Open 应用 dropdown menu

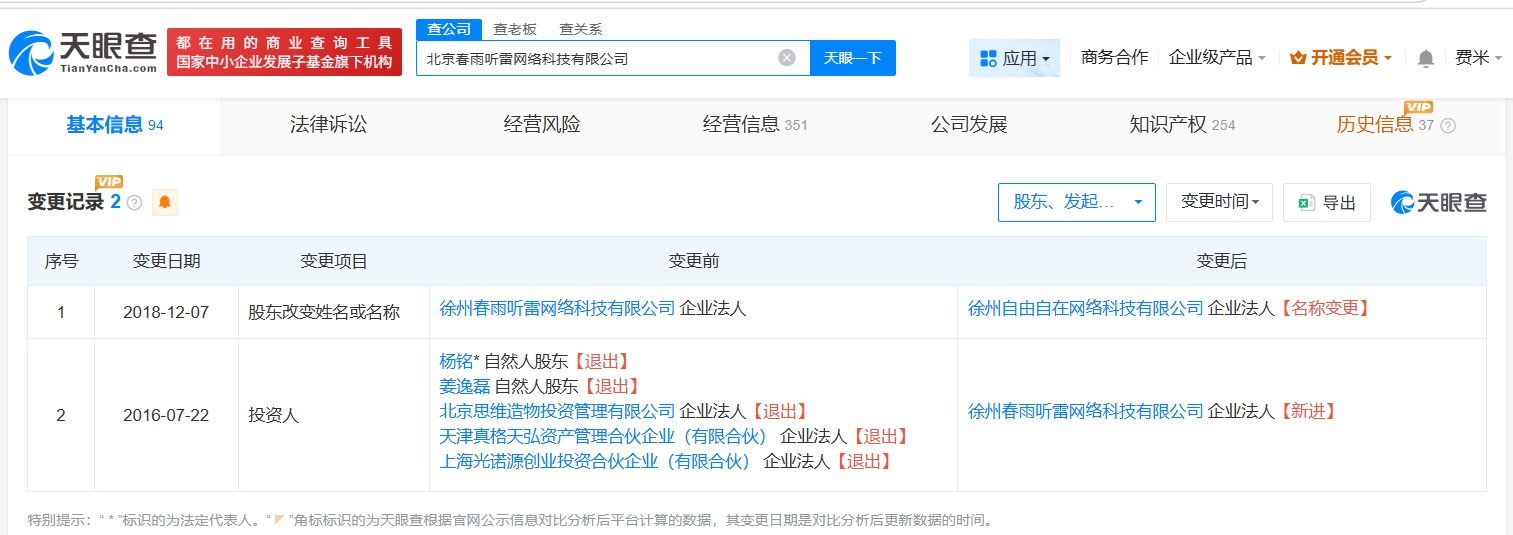1014,58
